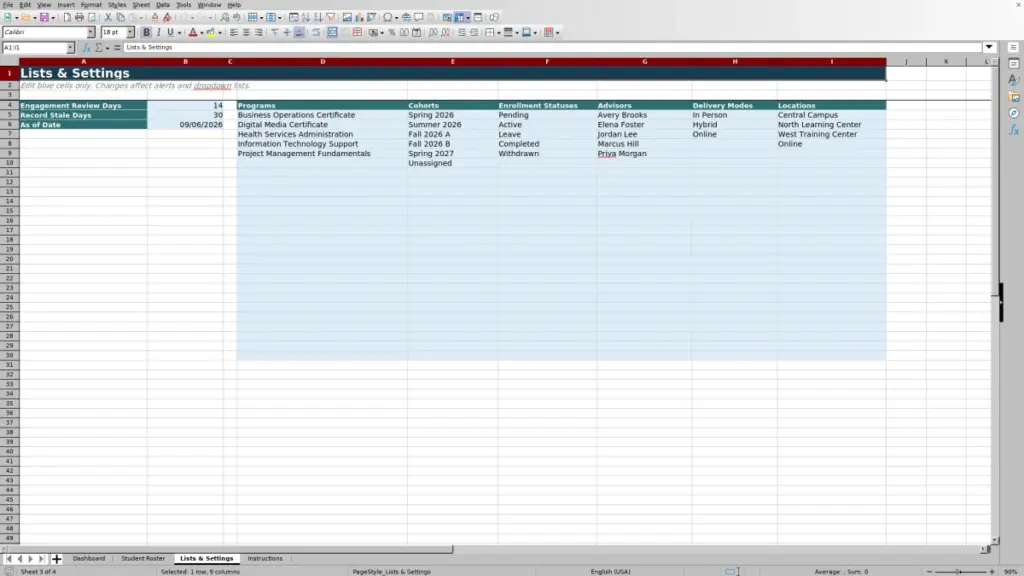
Task: Open the Sum function dropdown arrow
Action: coord(107,48)
